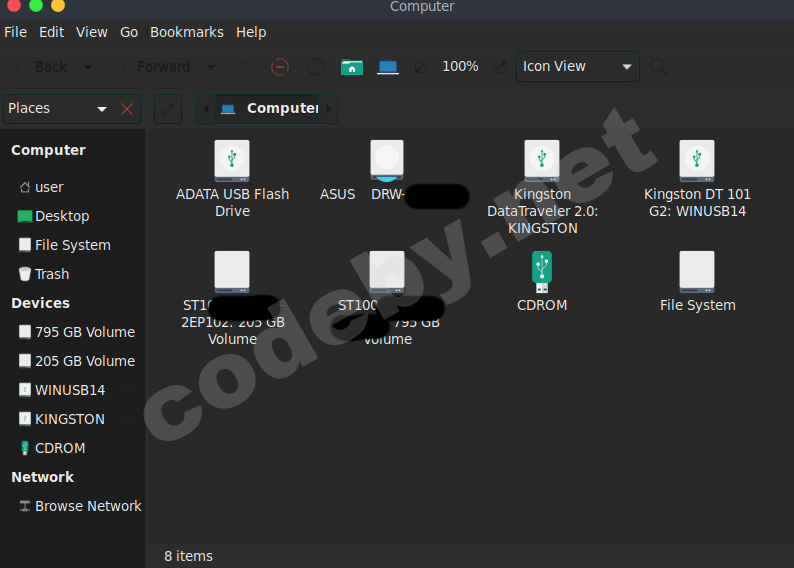Select the Kingston DataTraveler 2.0 drive icon

click(x=542, y=160)
